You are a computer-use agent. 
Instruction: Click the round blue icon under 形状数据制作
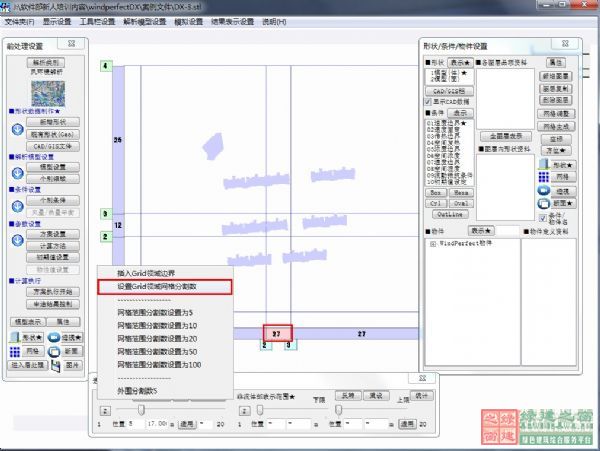click(x=17, y=129)
